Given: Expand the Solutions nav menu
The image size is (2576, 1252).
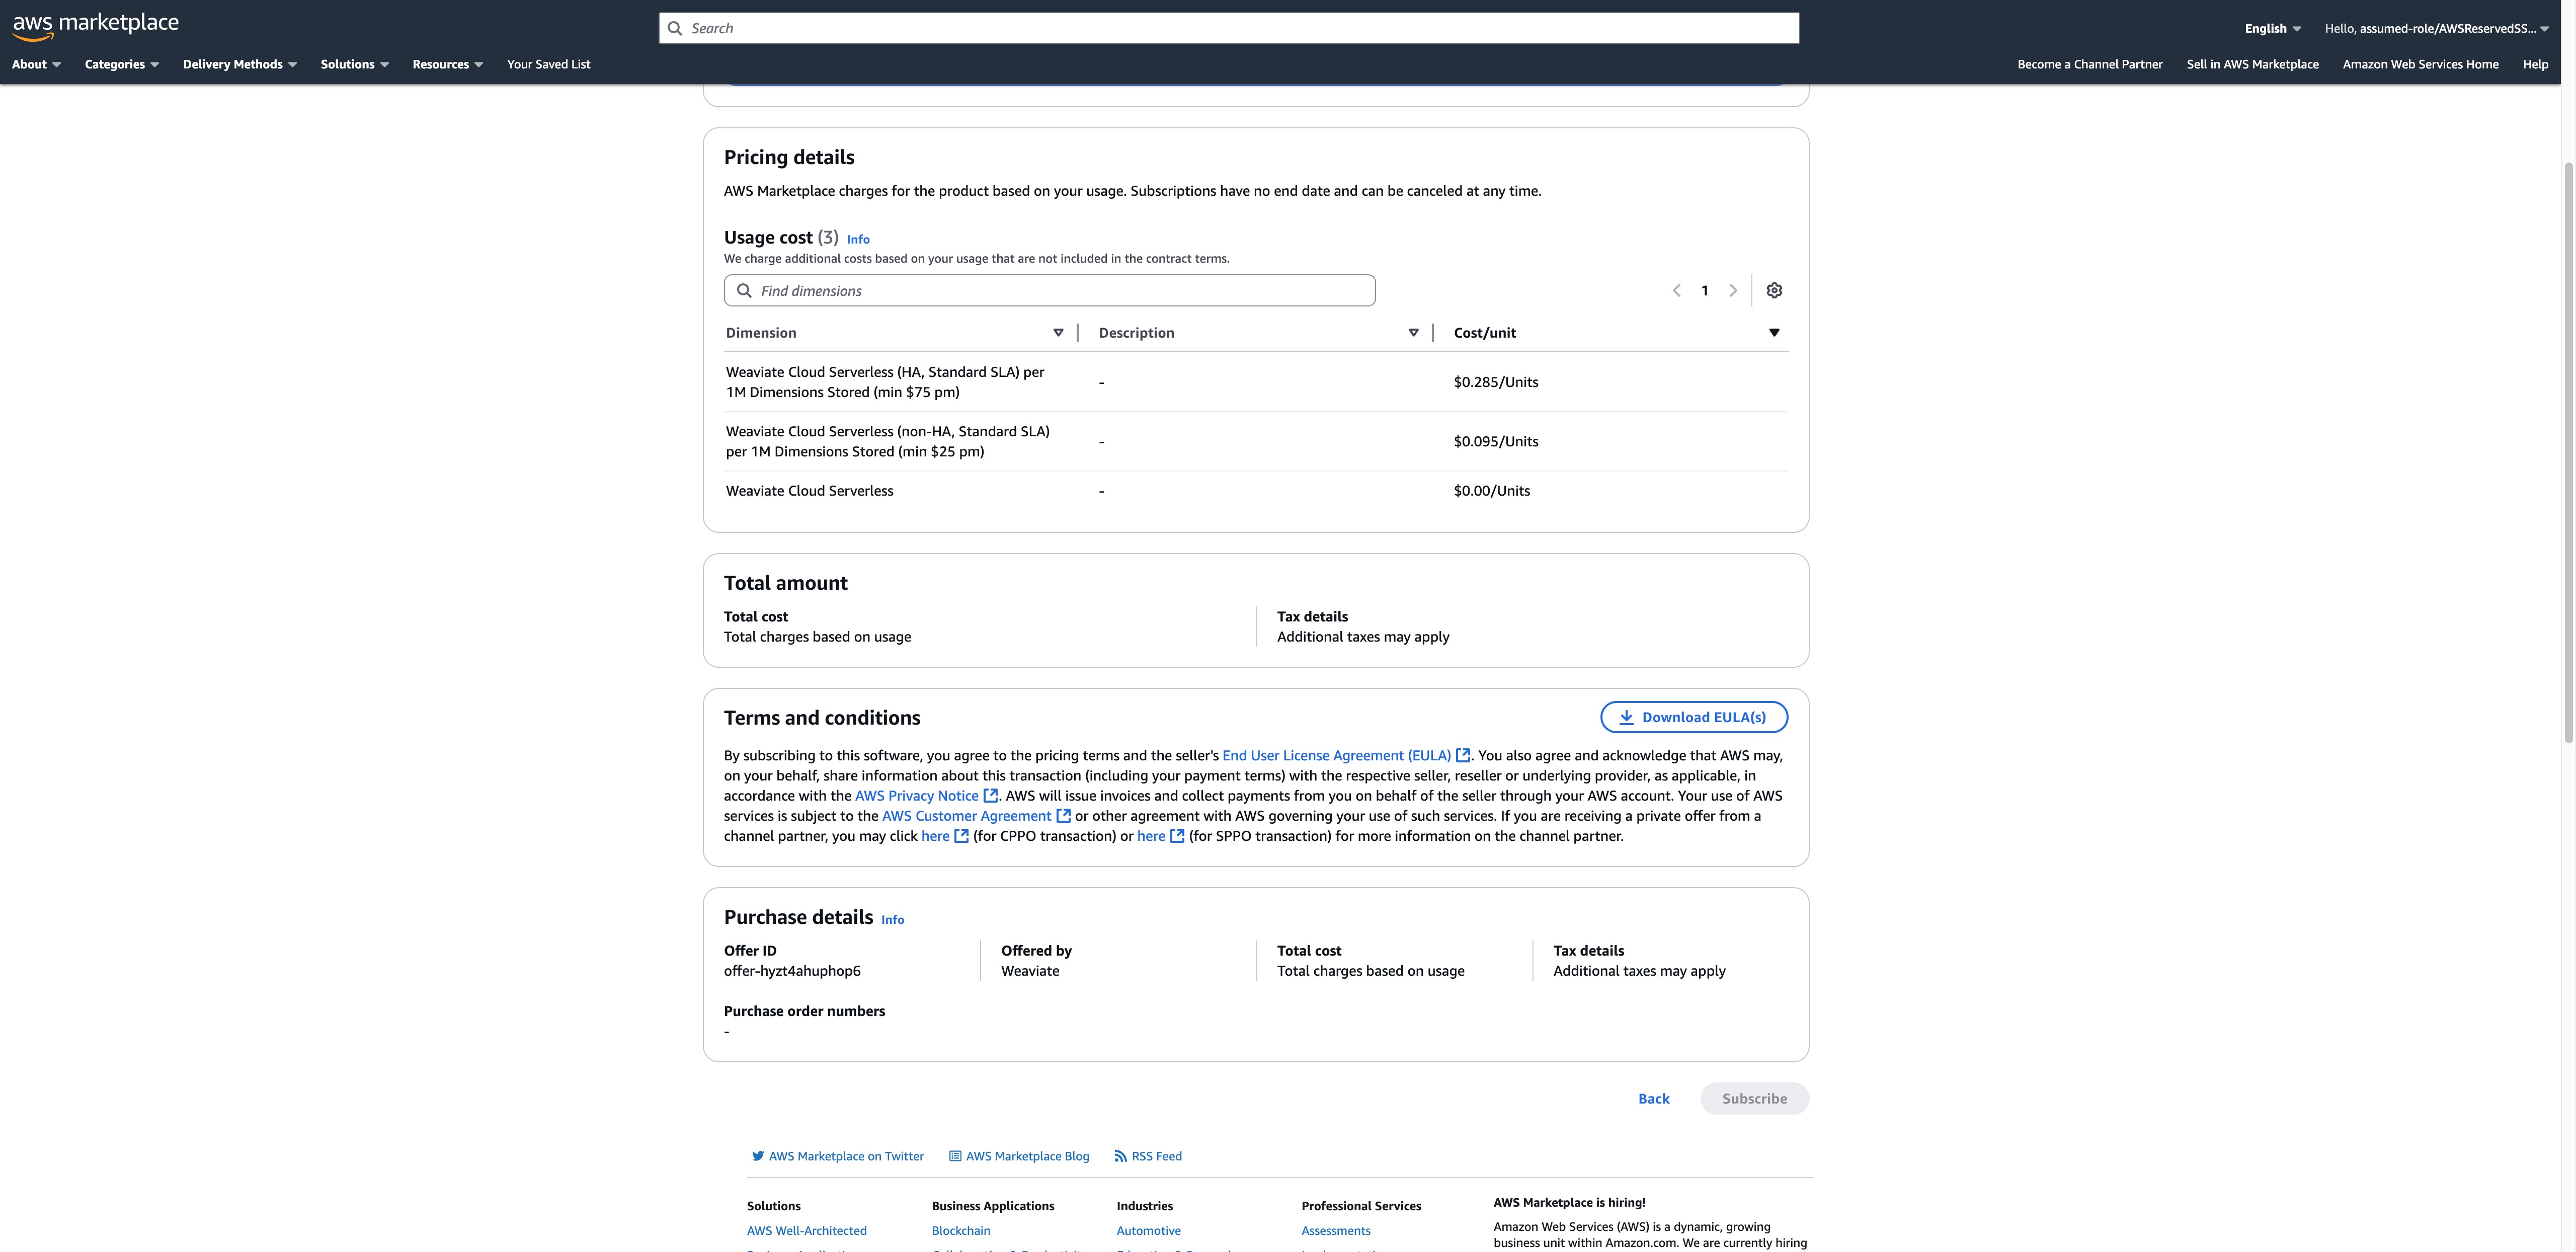Looking at the screenshot, I should coord(354,64).
